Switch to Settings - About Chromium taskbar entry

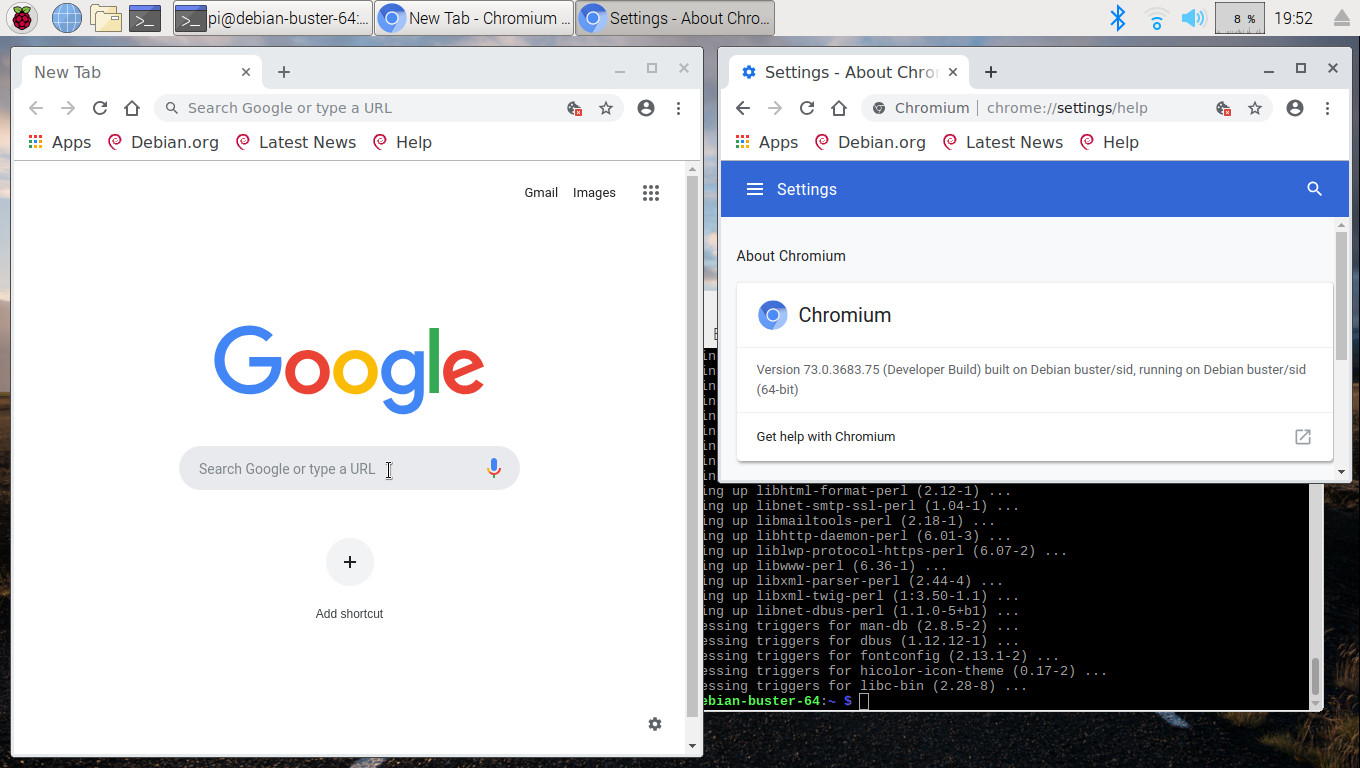pos(675,18)
